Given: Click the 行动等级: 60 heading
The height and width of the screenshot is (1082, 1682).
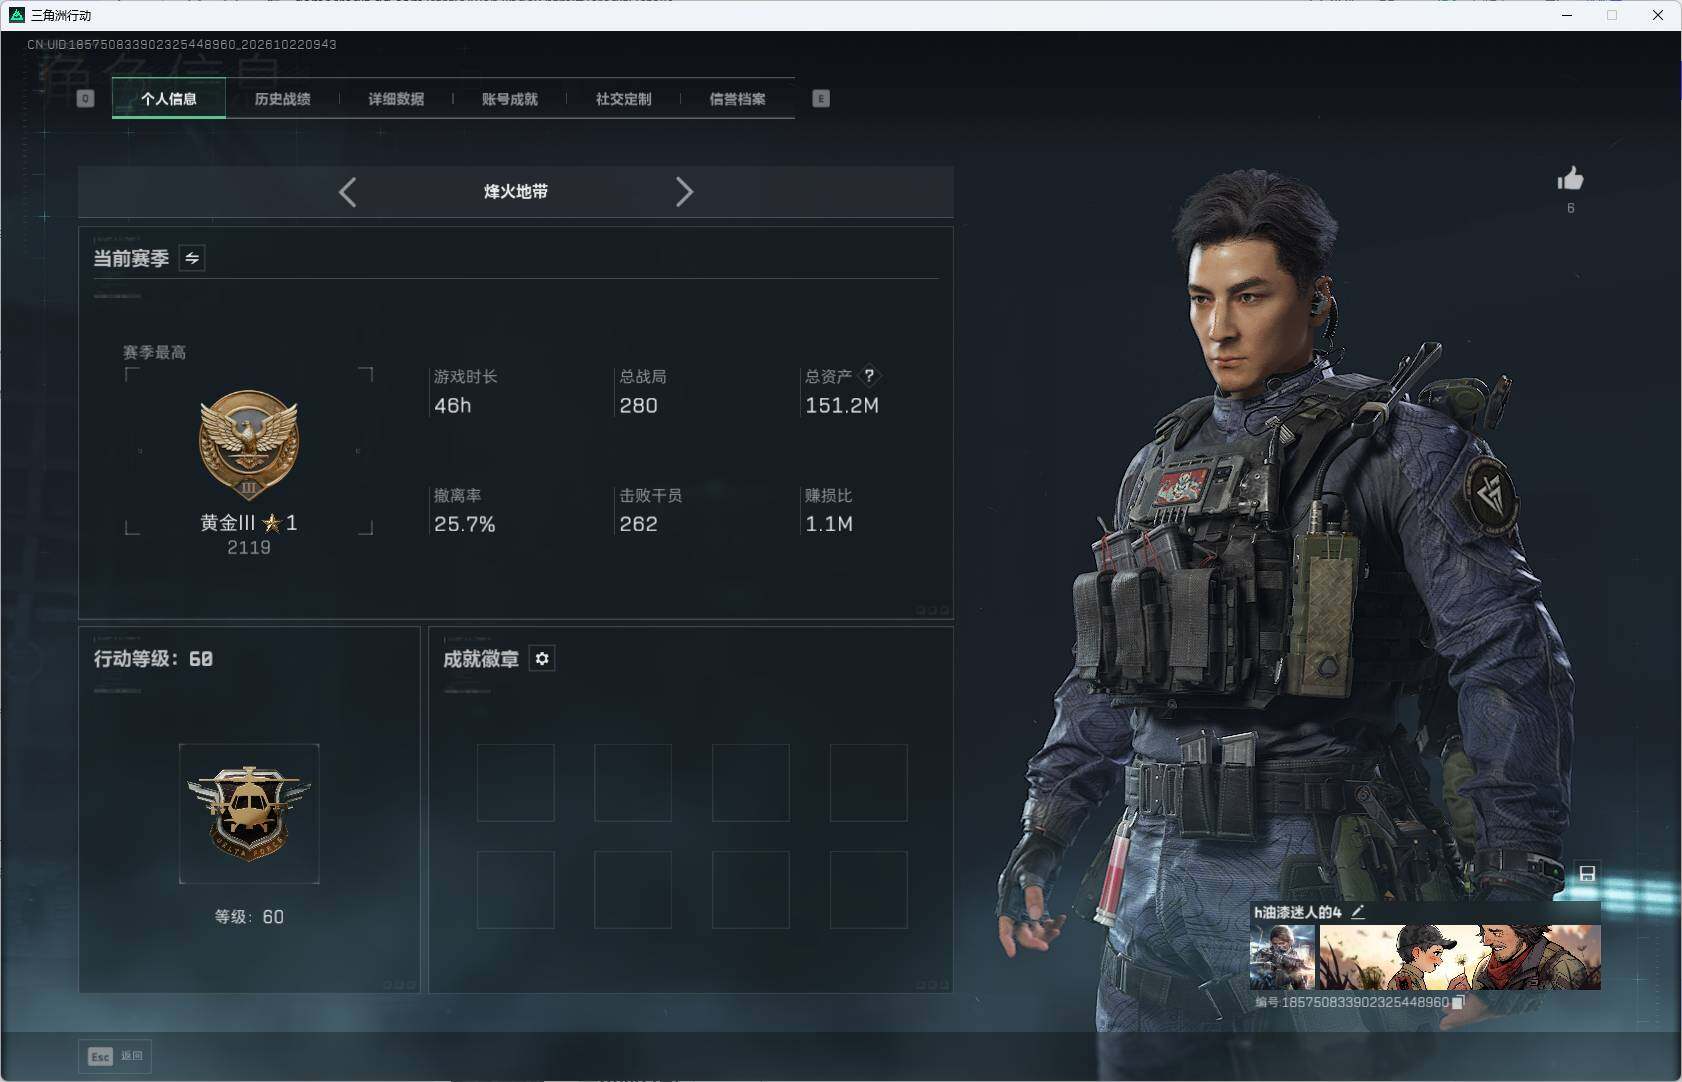Looking at the screenshot, I should pyautogui.click(x=153, y=659).
